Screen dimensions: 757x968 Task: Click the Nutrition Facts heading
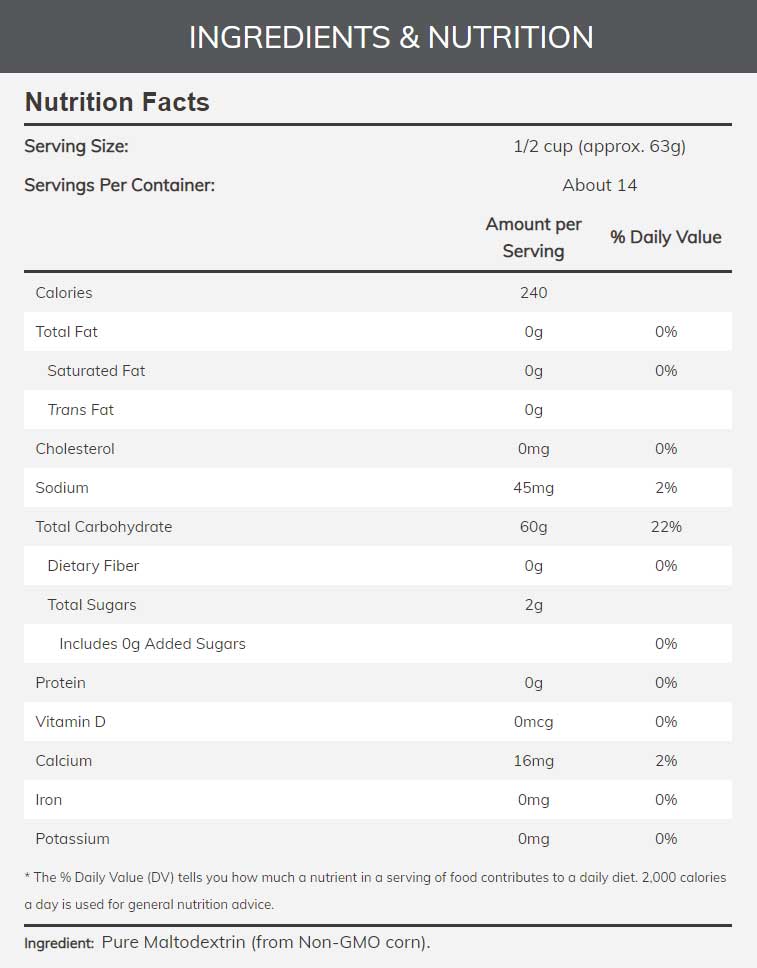(117, 102)
